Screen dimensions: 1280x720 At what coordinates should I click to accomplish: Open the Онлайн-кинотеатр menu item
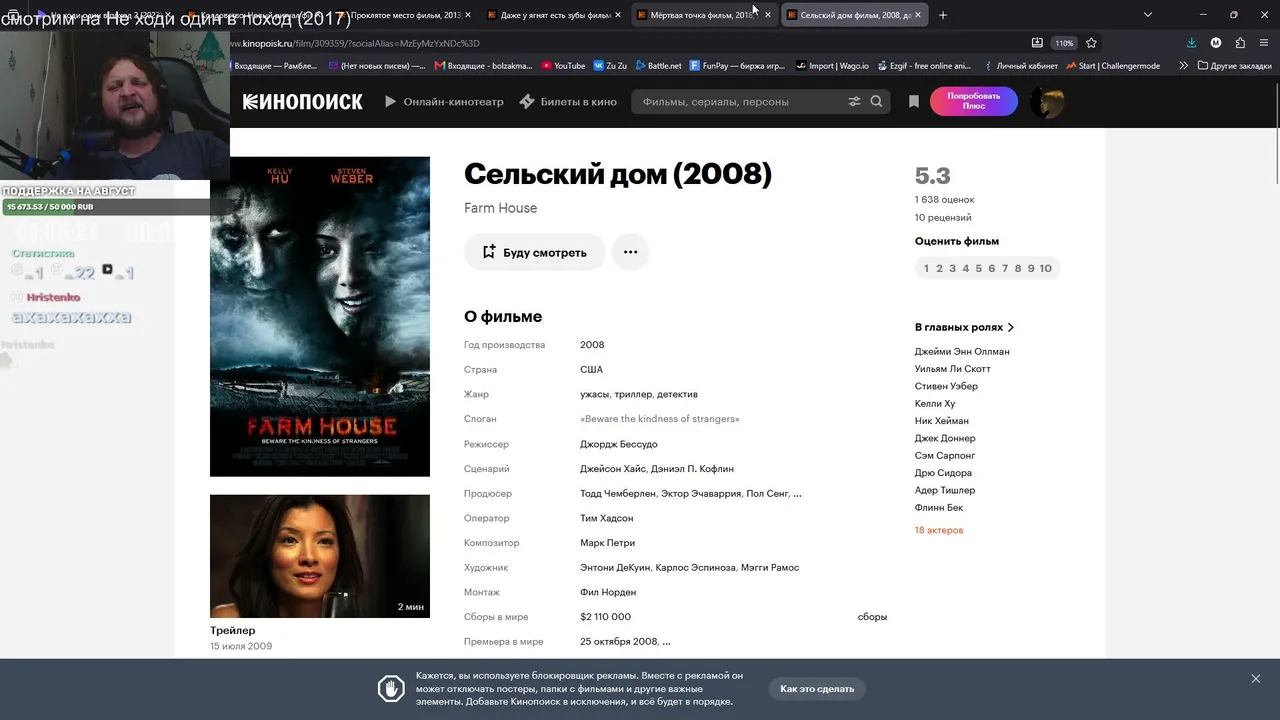coord(444,102)
